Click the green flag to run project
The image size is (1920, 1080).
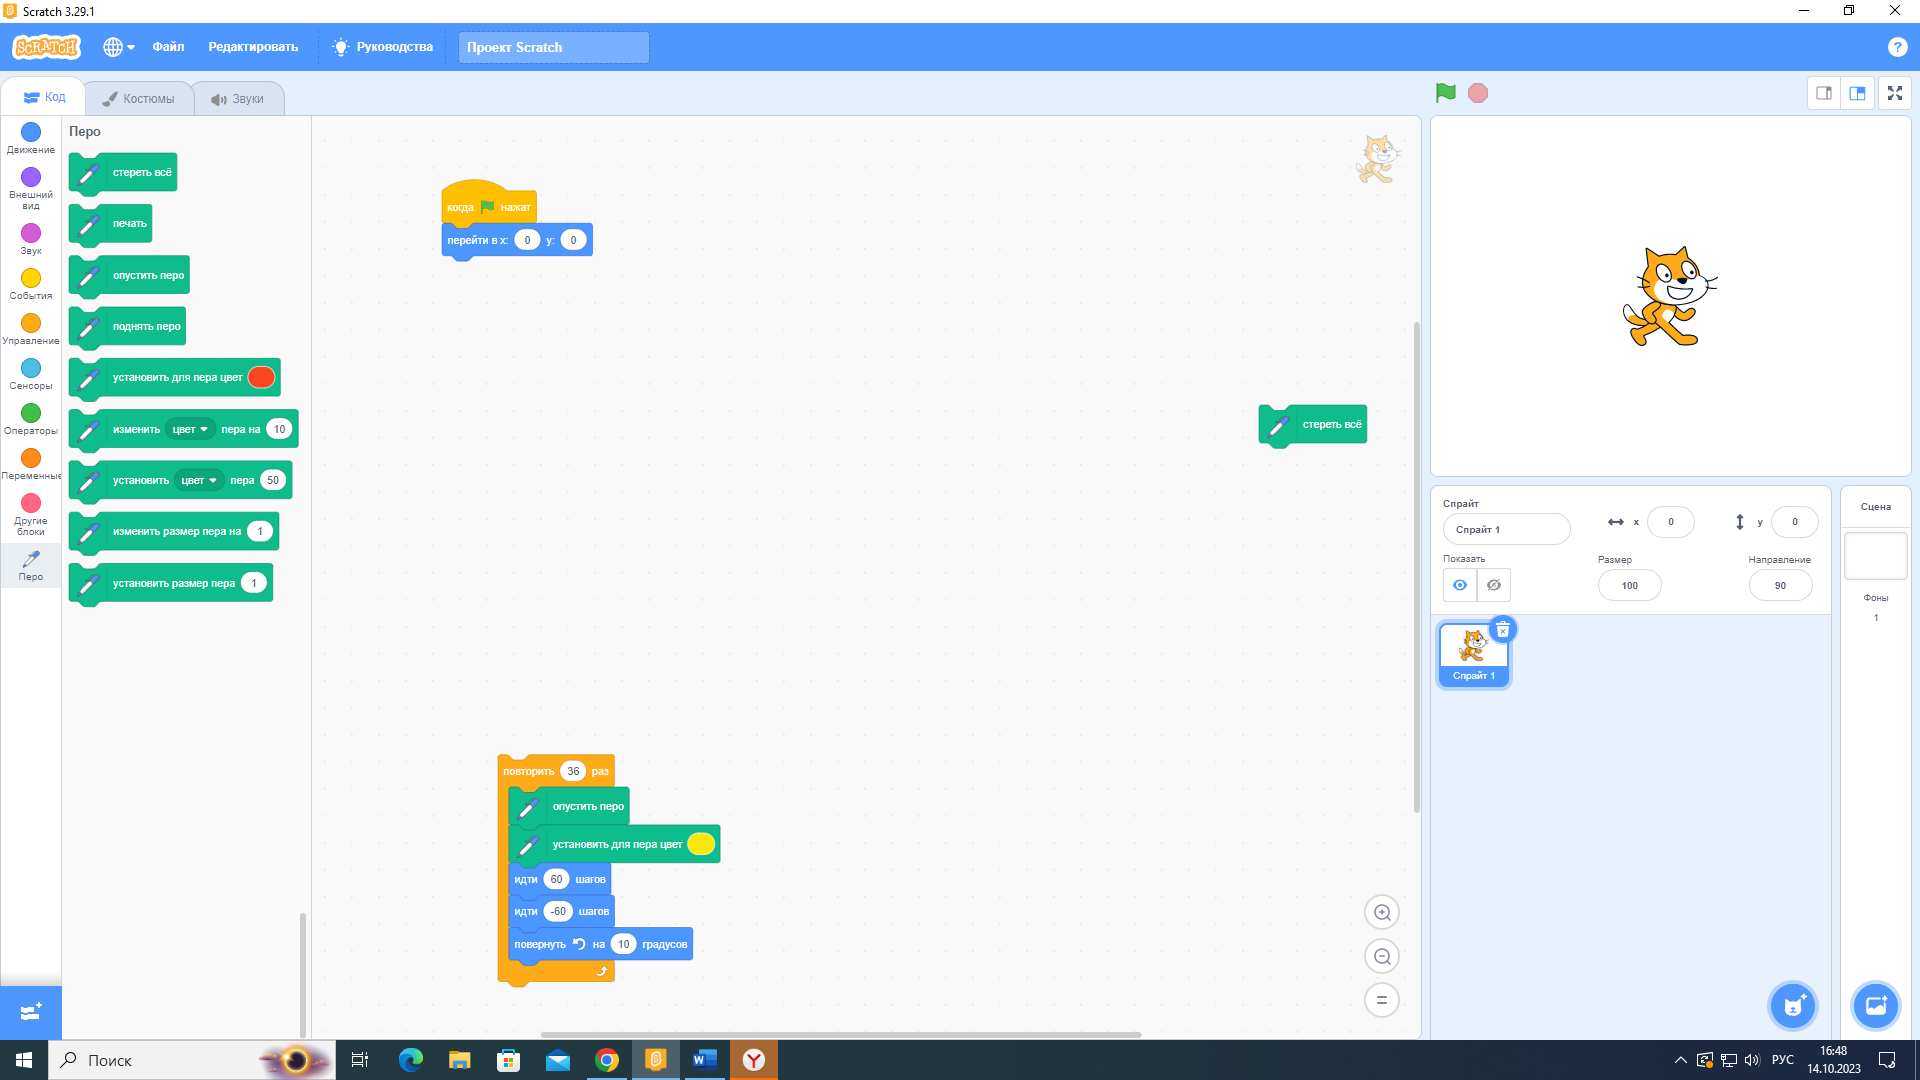pos(1445,93)
